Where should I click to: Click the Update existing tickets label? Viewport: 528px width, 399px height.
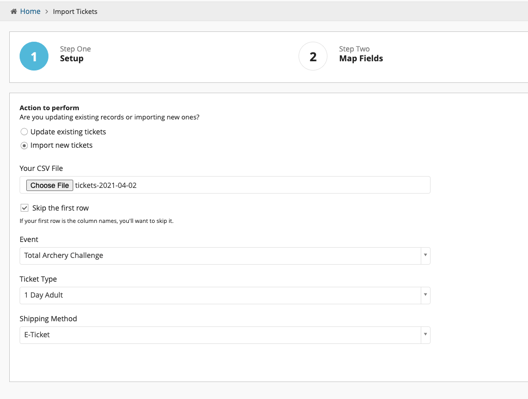click(68, 132)
